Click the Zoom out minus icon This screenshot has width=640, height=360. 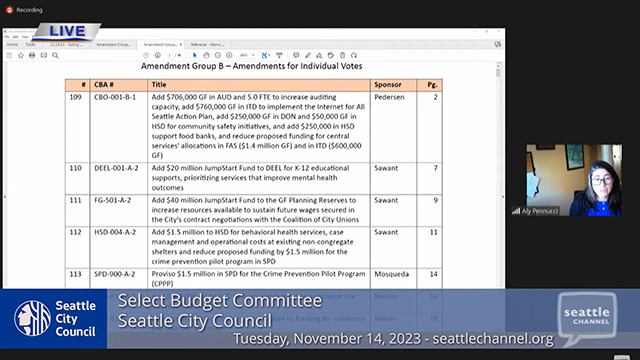[x=218, y=55]
